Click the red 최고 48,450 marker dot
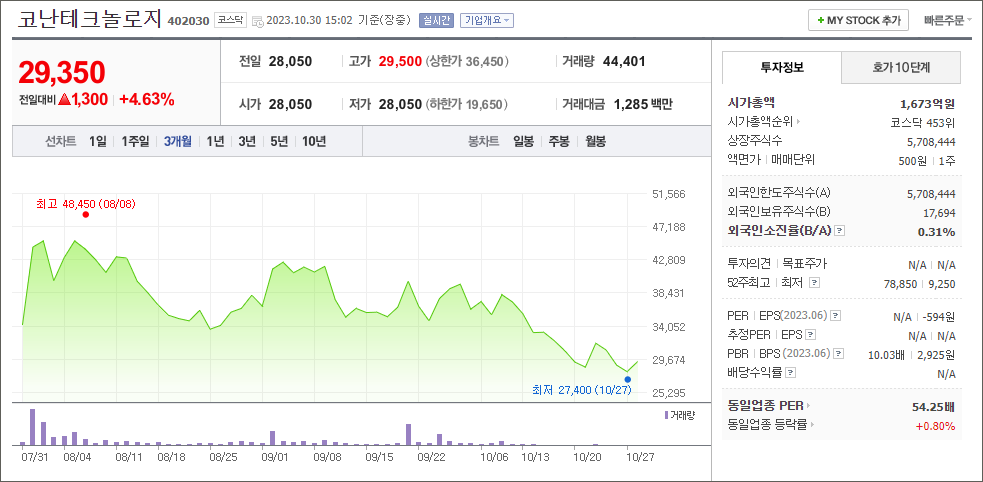This screenshot has width=983, height=482. pos(85,215)
